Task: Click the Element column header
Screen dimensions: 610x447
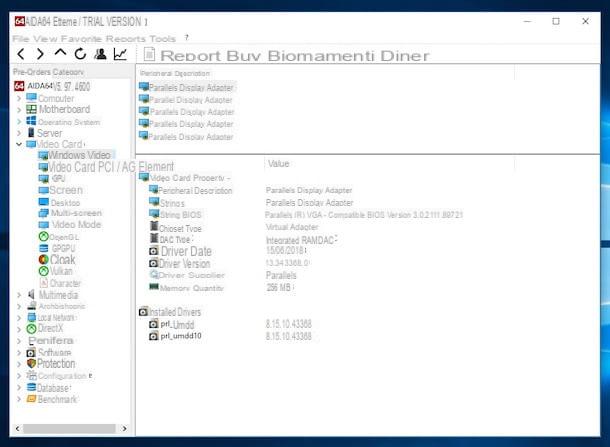Action: pos(156,167)
